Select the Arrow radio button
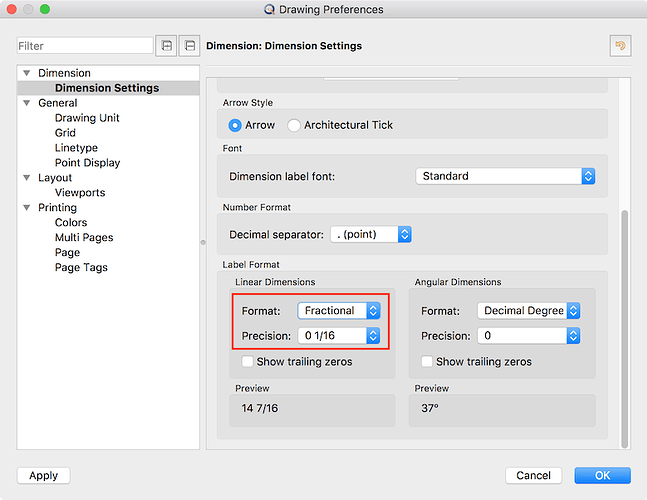This screenshot has height=500, width=647. pyautogui.click(x=235, y=125)
